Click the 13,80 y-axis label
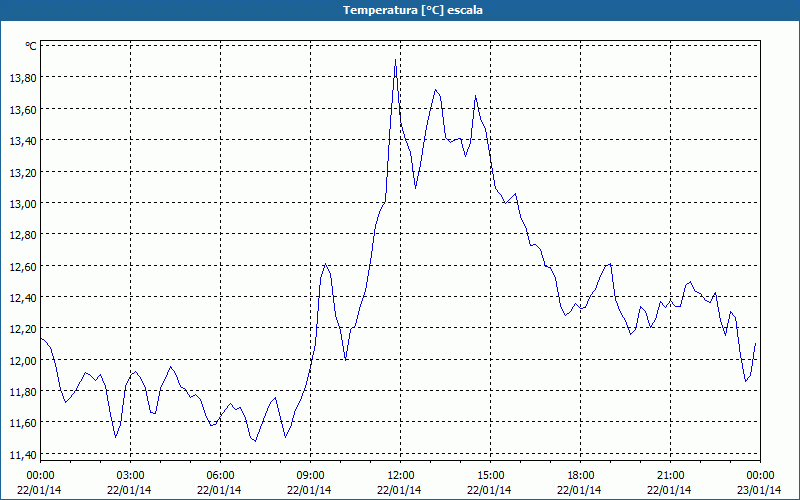The width and height of the screenshot is (800, 500). click(x=22, y=78)
